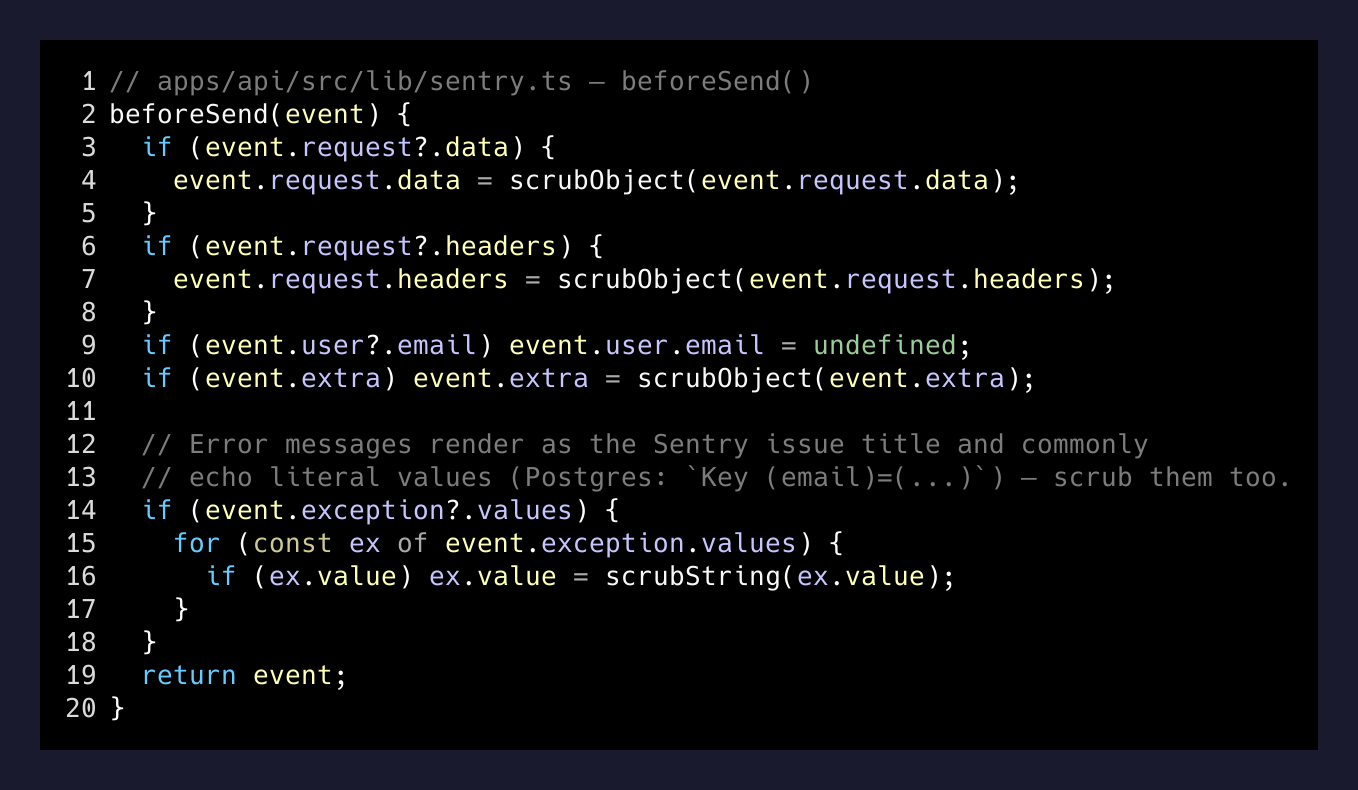This screenshot has width=1358, height=790.
Task: Click 'event.user?.email' condition on line 9
Action: point(341,345)
